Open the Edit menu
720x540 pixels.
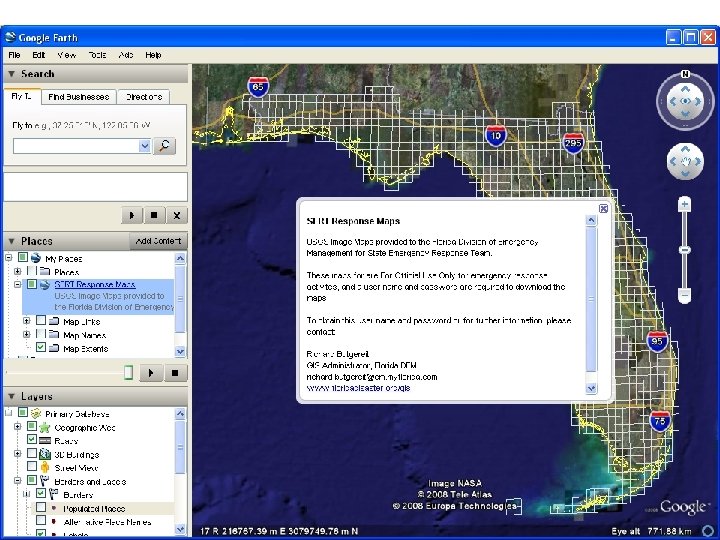(39, 55)
